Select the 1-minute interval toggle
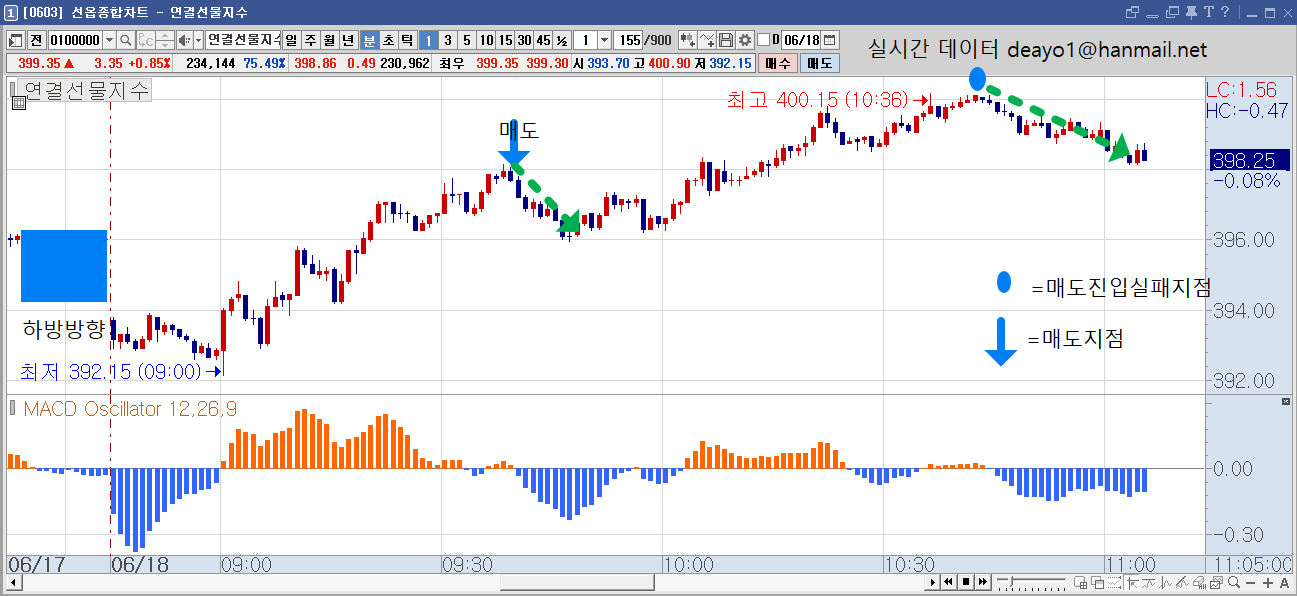The image size is (1297, 596). (428, 40)
